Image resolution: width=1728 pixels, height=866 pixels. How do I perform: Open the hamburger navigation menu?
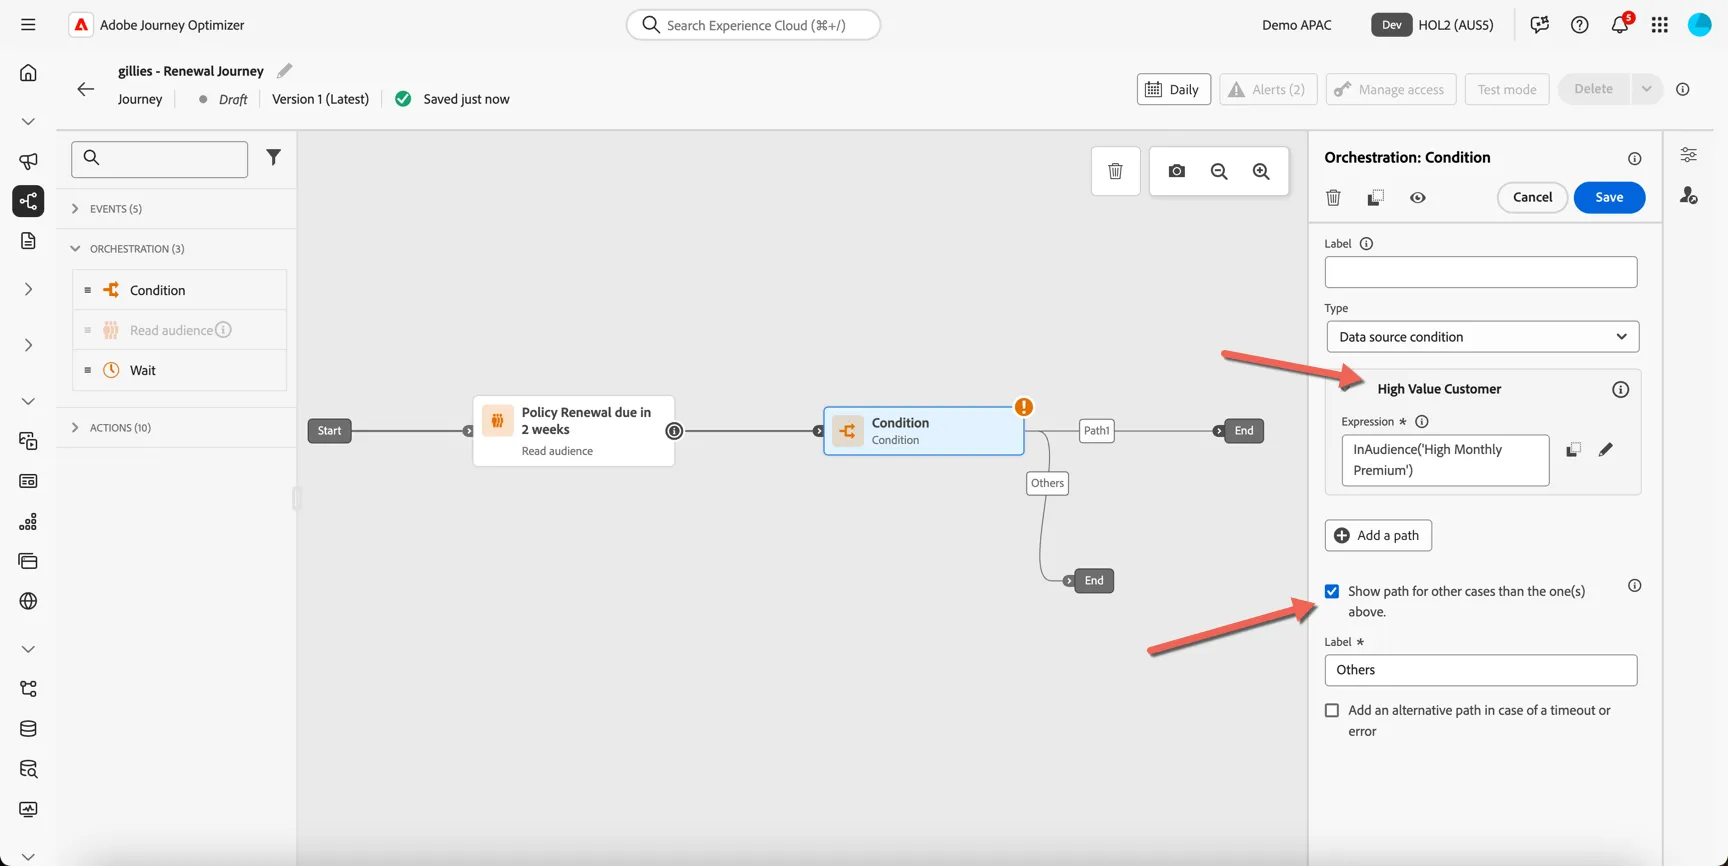(x=28, y=25)
